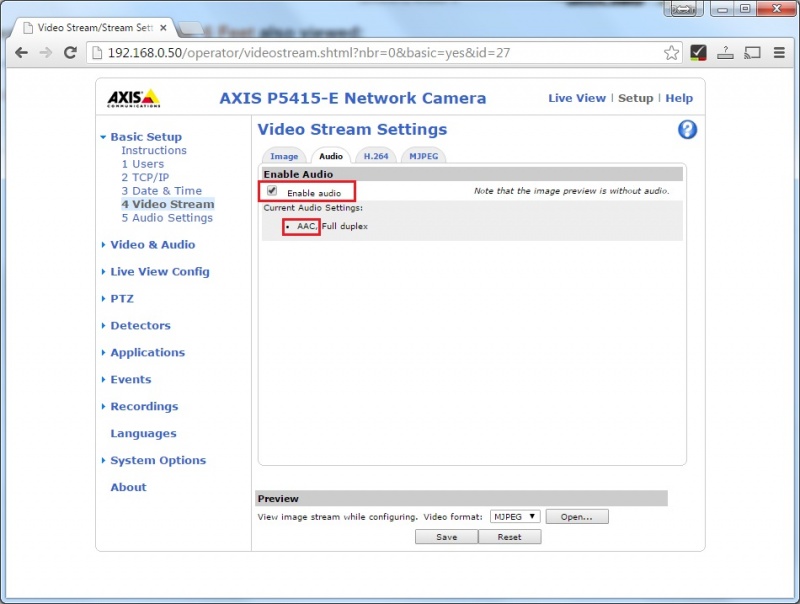Screen dimensions: 800x604
Task: Bookmark this page with the star icon
Action: pyautogui.click(x=671, y=53)
